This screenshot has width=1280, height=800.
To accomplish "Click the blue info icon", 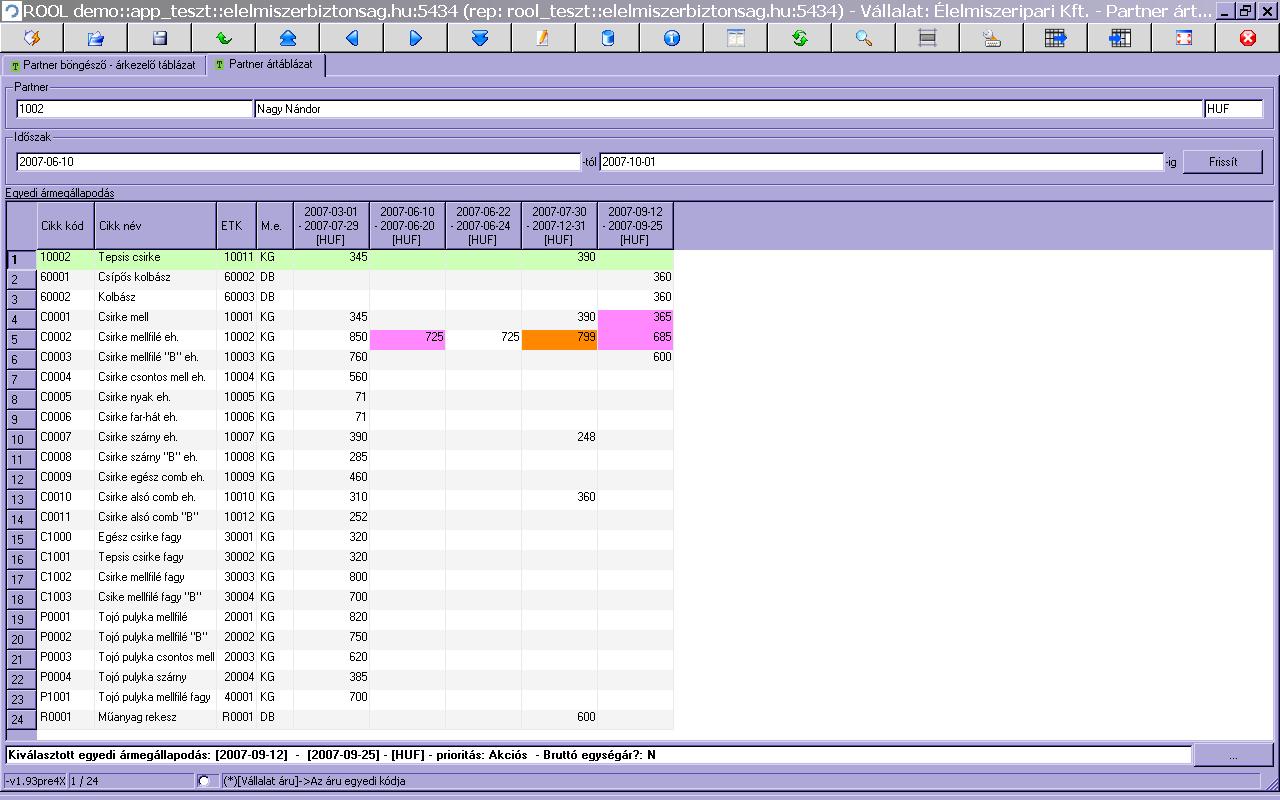I will click(672, 38).
